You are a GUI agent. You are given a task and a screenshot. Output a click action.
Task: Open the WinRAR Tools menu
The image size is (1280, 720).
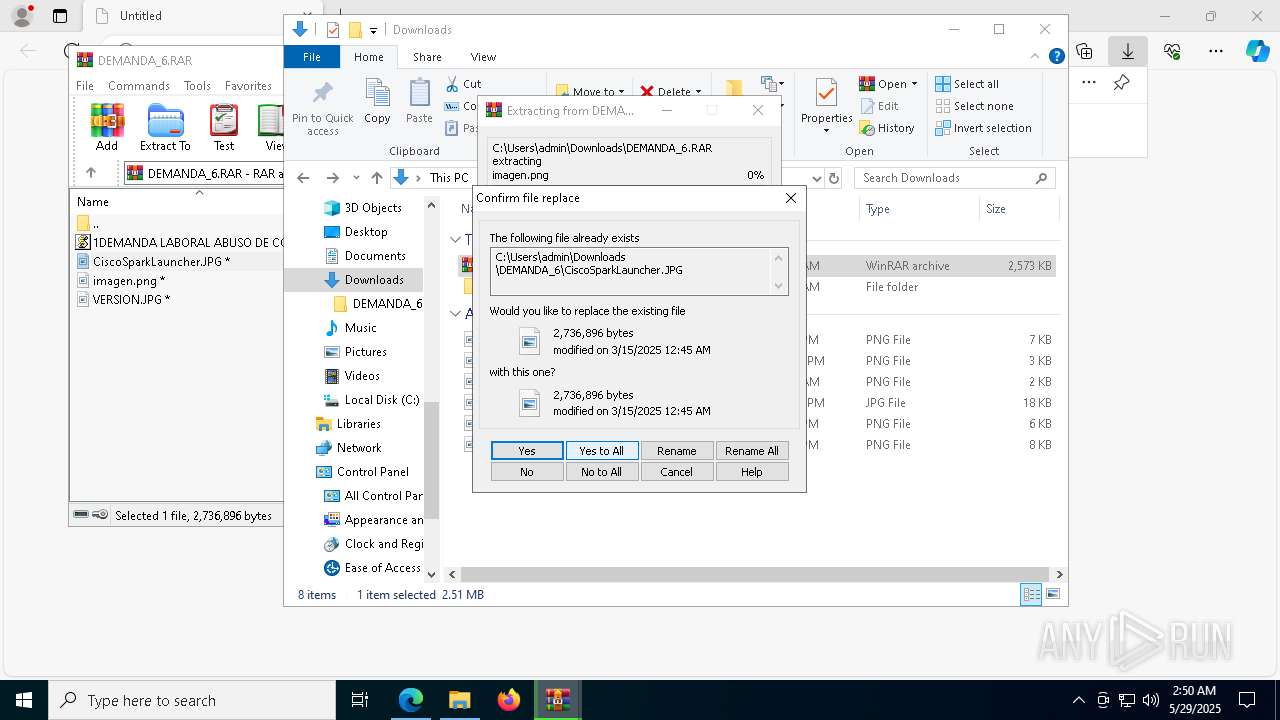point(197,86)
